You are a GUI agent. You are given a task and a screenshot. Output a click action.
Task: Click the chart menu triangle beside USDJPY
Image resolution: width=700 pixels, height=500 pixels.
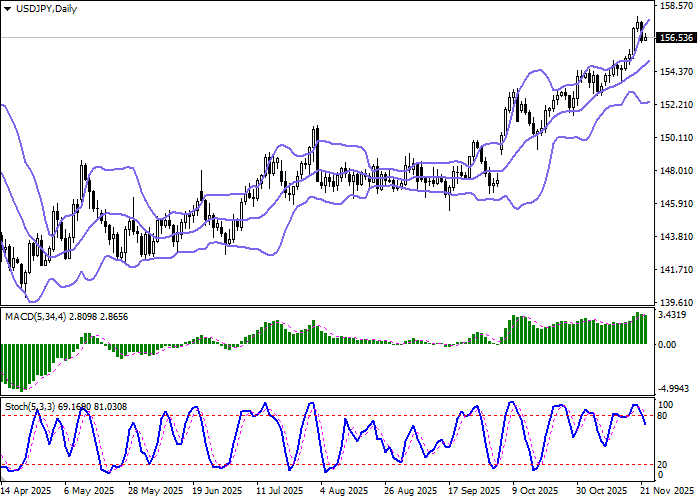click(x=7, y=8)
